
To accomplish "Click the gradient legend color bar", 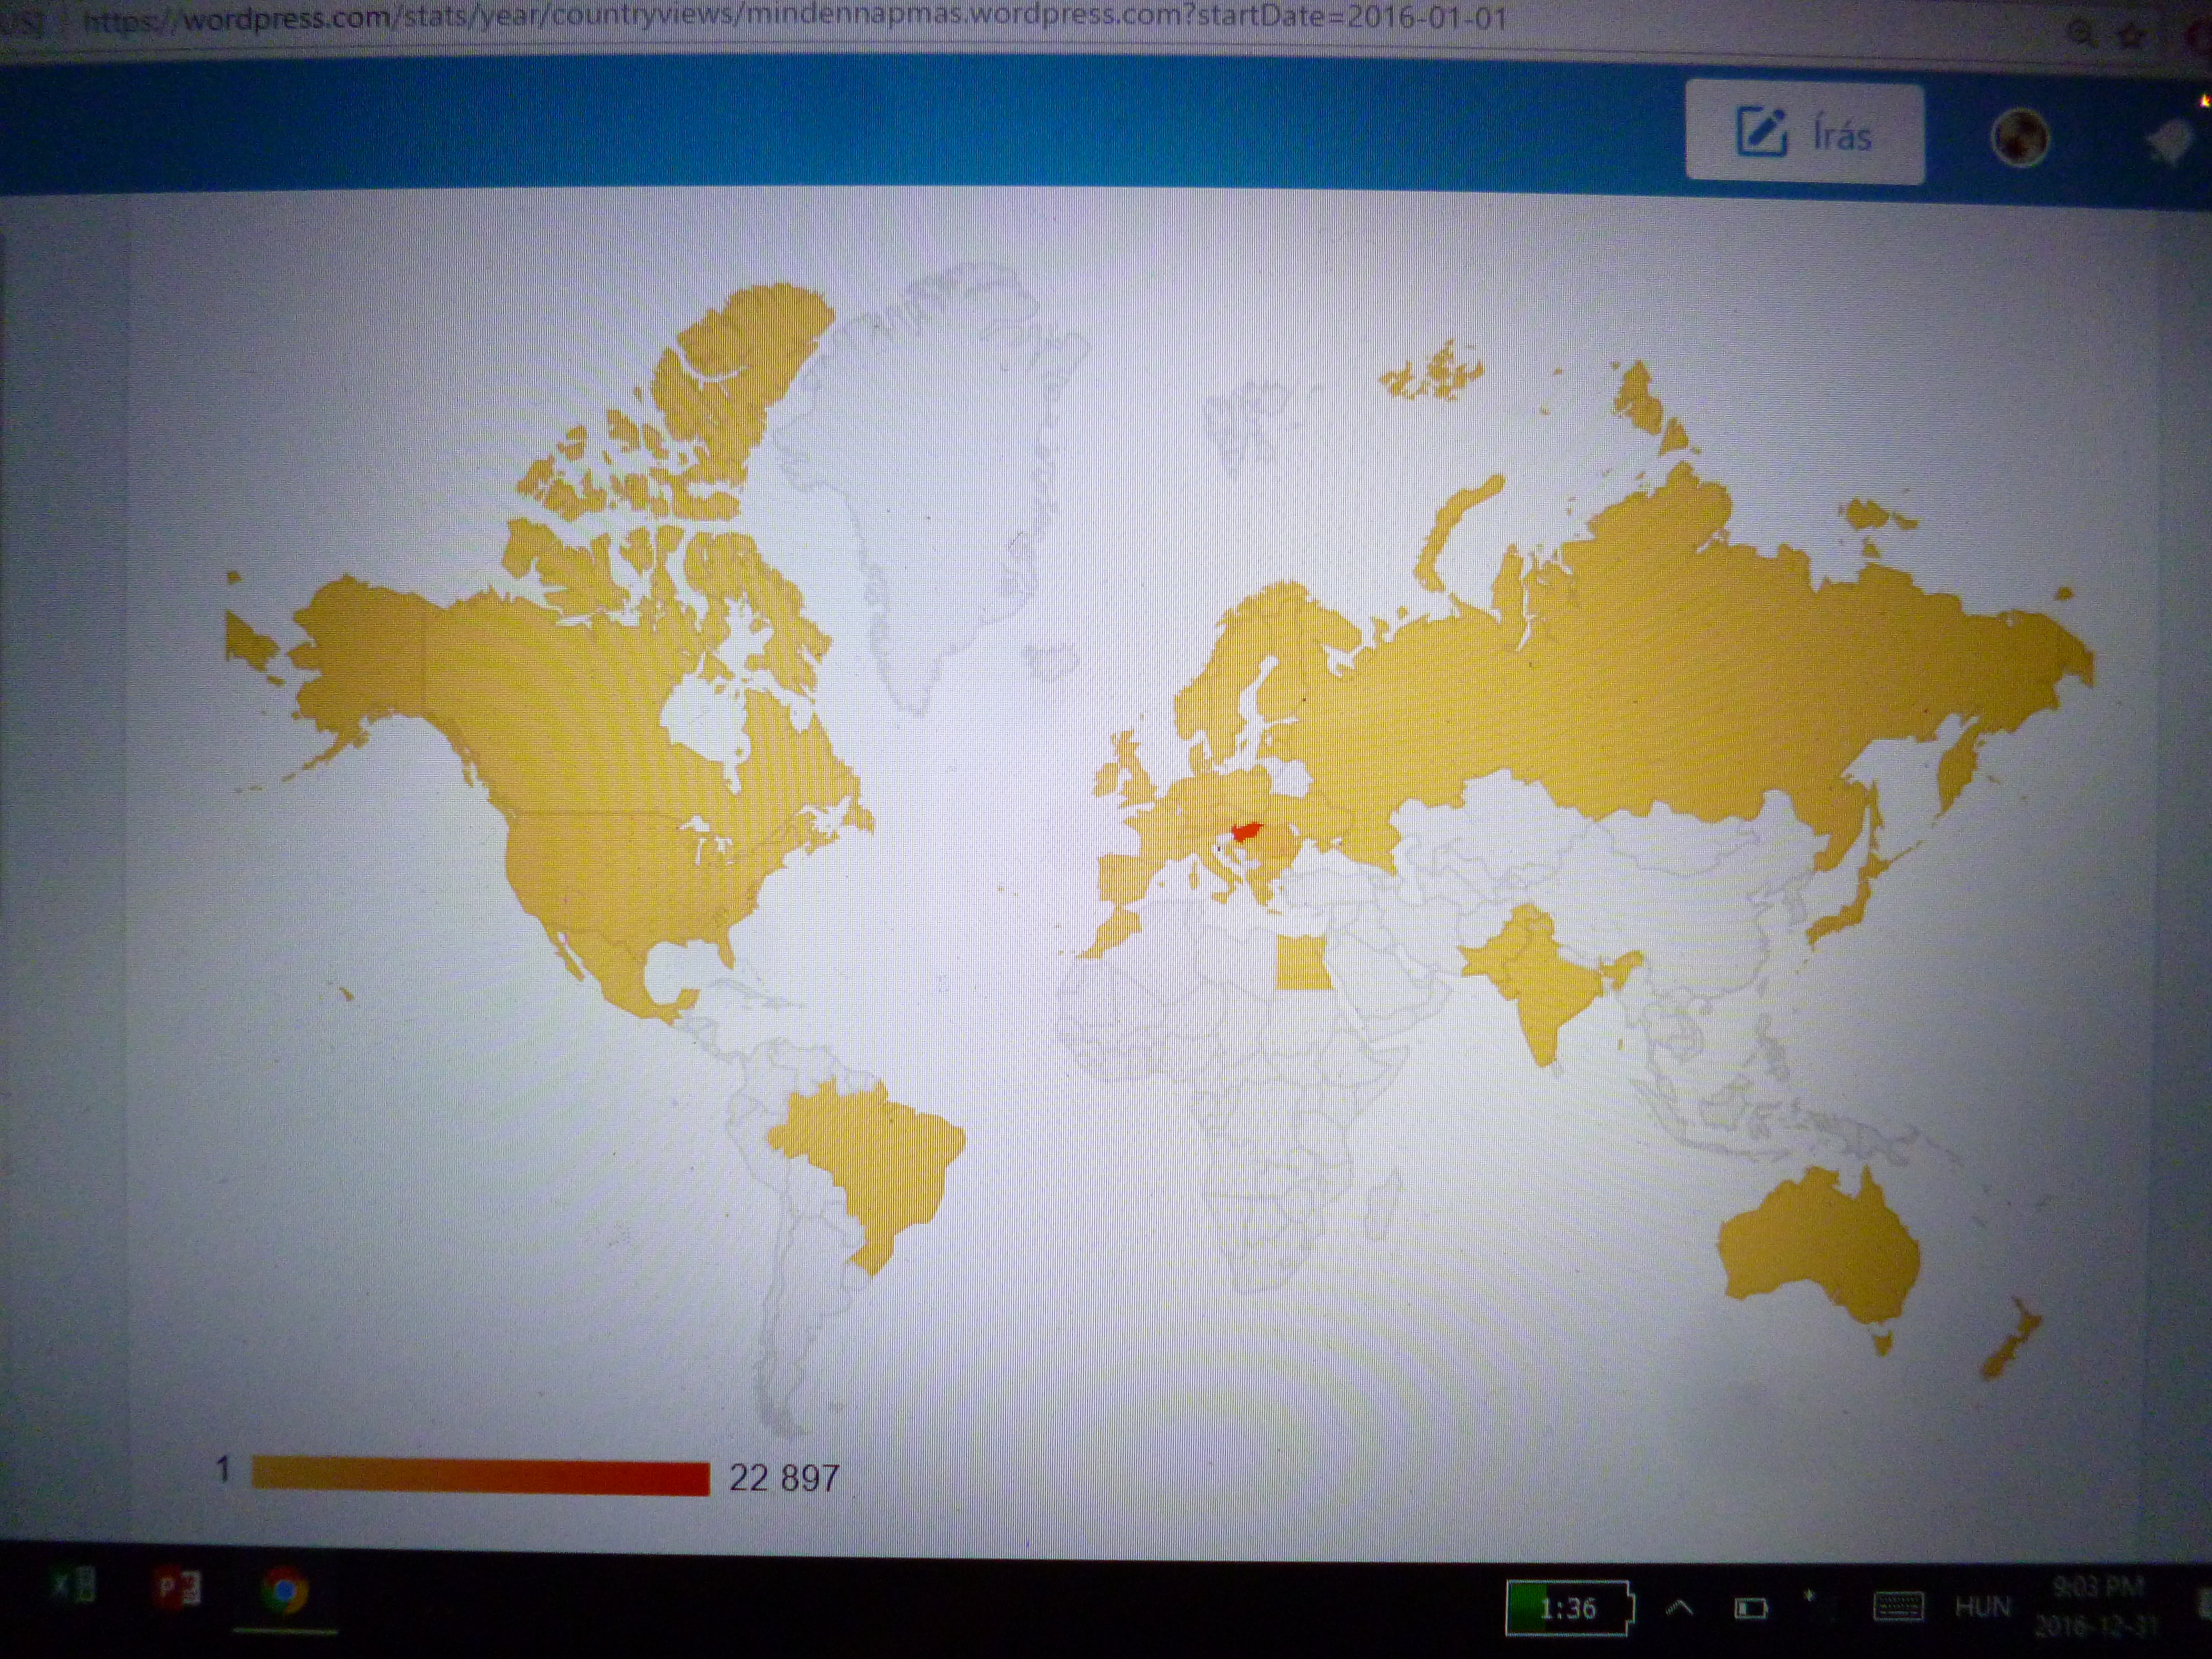I will point(480,1477).
